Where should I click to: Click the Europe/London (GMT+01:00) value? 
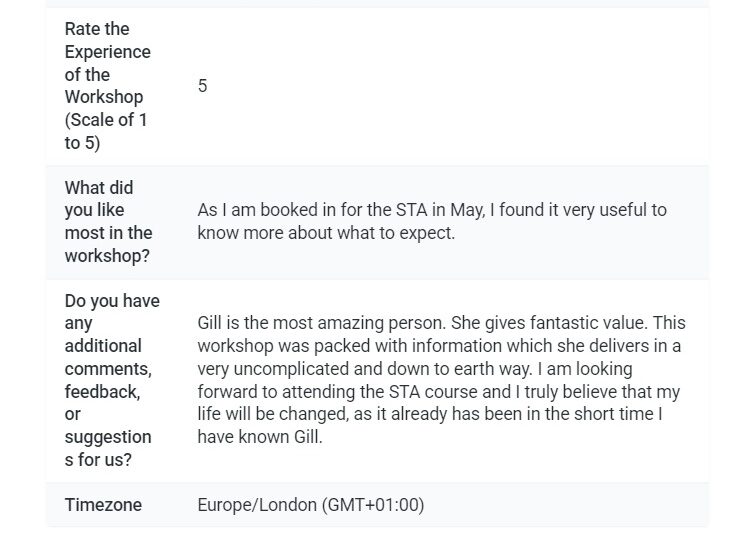click(311, 505)
